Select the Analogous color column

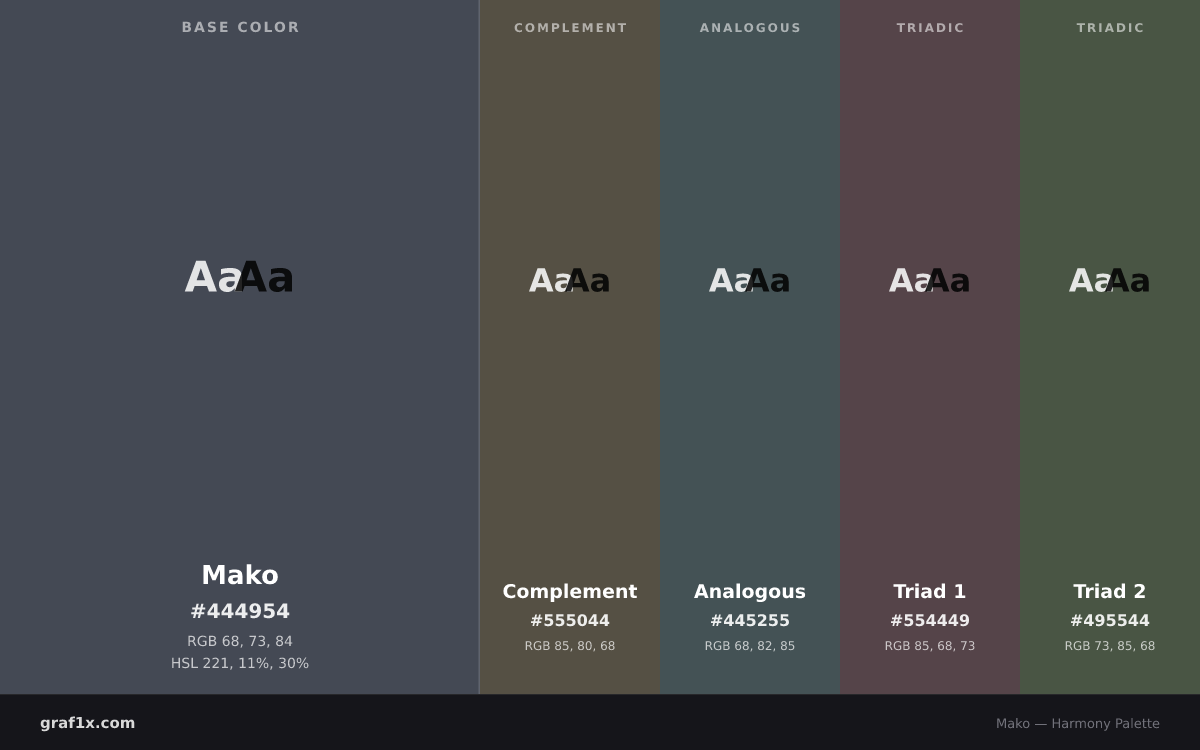[750, 347]
